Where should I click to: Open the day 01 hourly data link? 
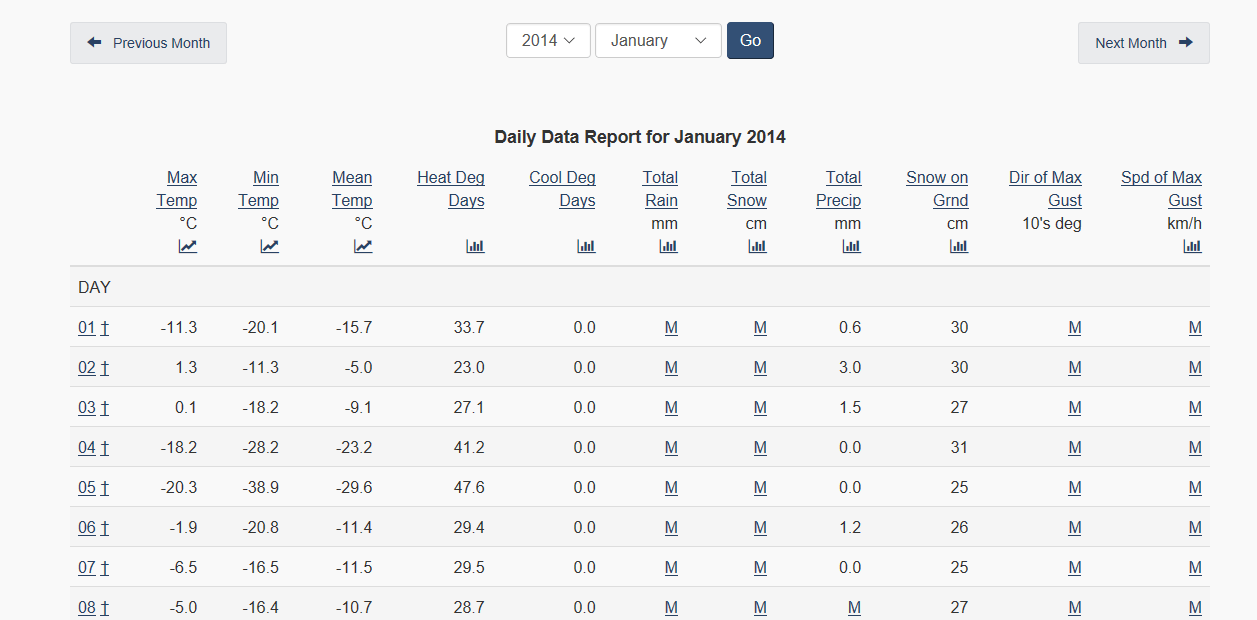(87, 328)
